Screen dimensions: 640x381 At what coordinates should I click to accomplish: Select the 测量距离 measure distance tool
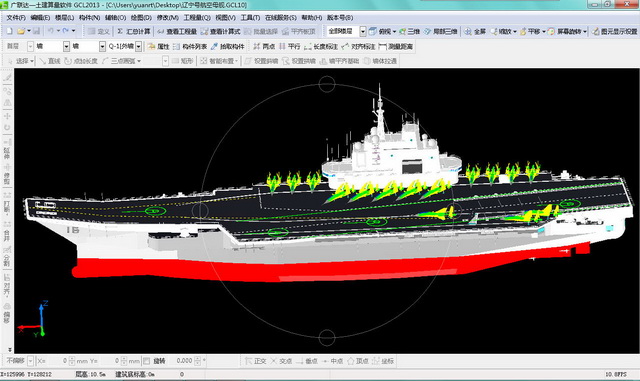pyautogui.click(x=396, y=47)
